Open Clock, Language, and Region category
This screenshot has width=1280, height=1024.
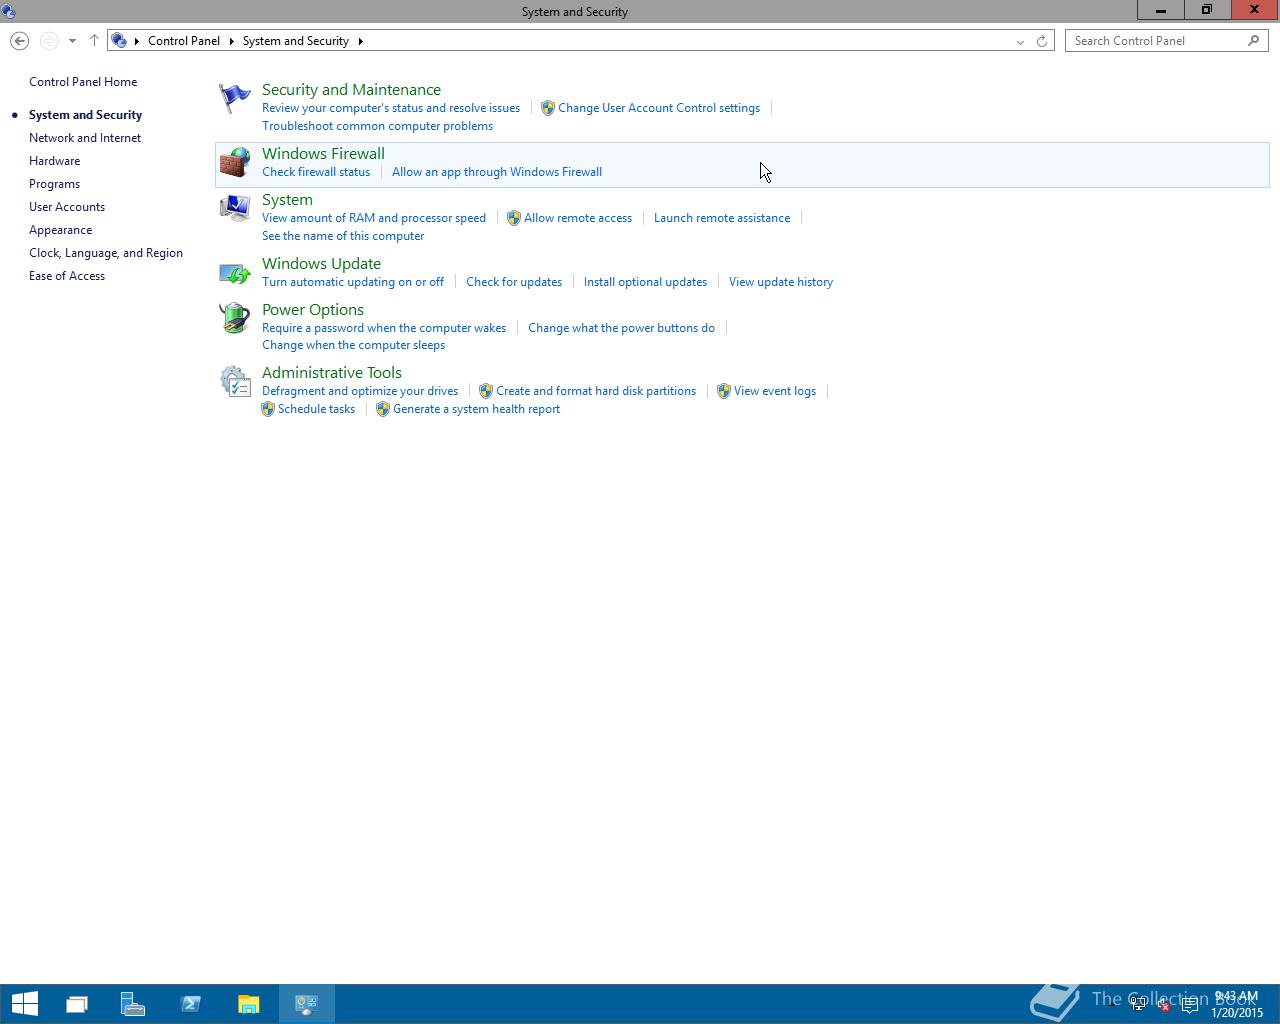coord(106,253)
